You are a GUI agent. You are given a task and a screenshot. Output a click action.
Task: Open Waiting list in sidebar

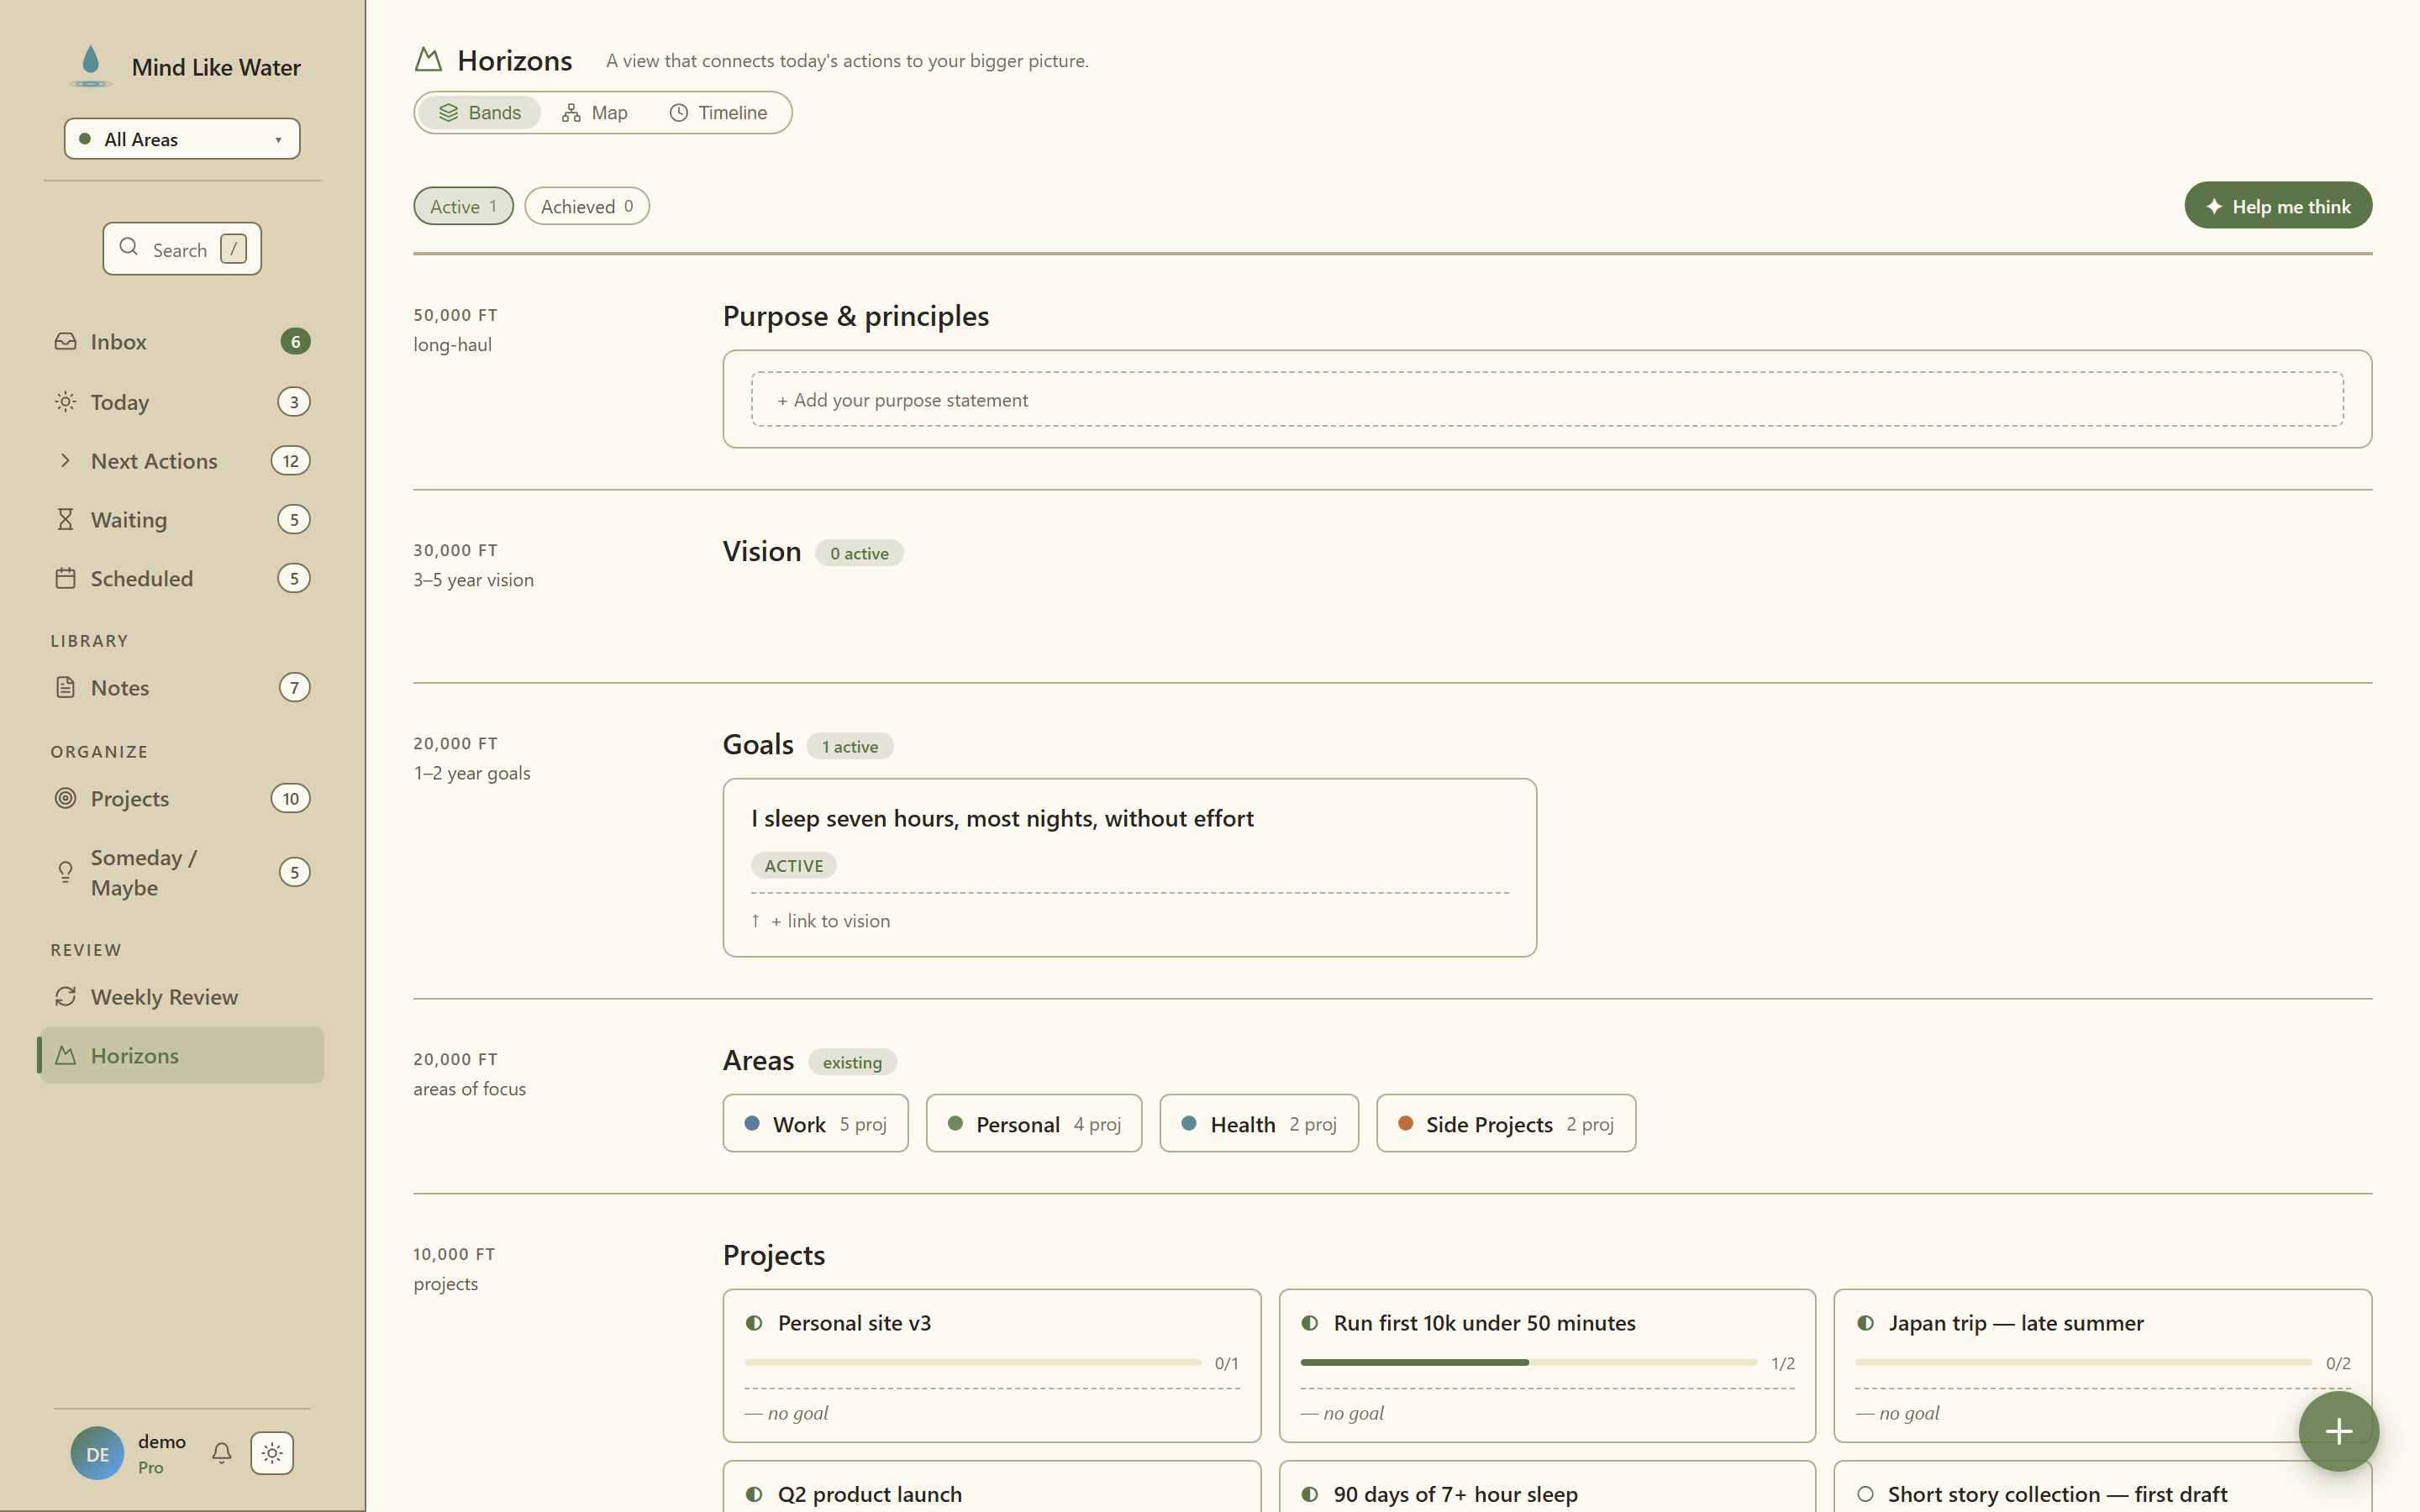pyautogui.click(x=182, y=519)
